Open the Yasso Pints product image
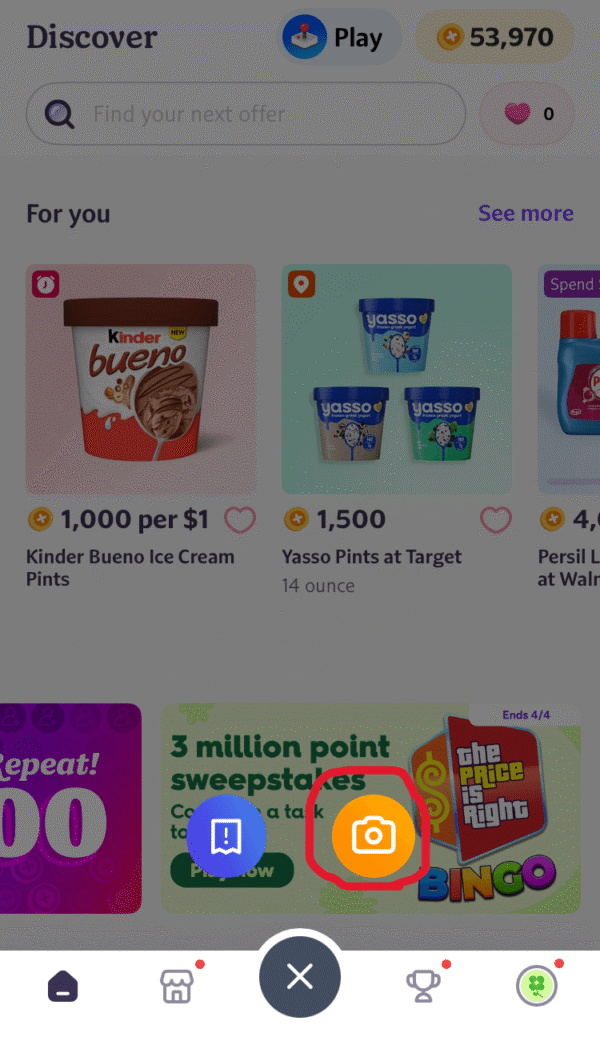The height and width of the screenshot is (1037, 600). point(397,379)
